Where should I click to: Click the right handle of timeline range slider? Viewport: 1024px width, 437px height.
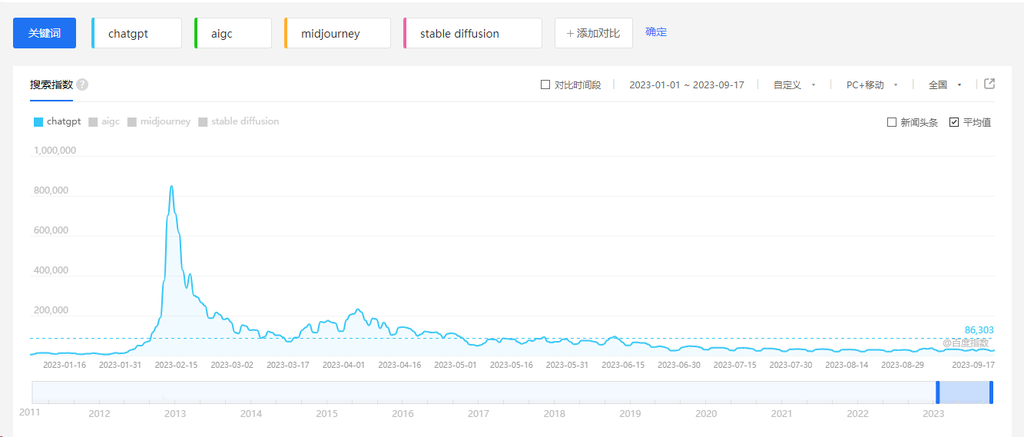[x=991, y=392]
